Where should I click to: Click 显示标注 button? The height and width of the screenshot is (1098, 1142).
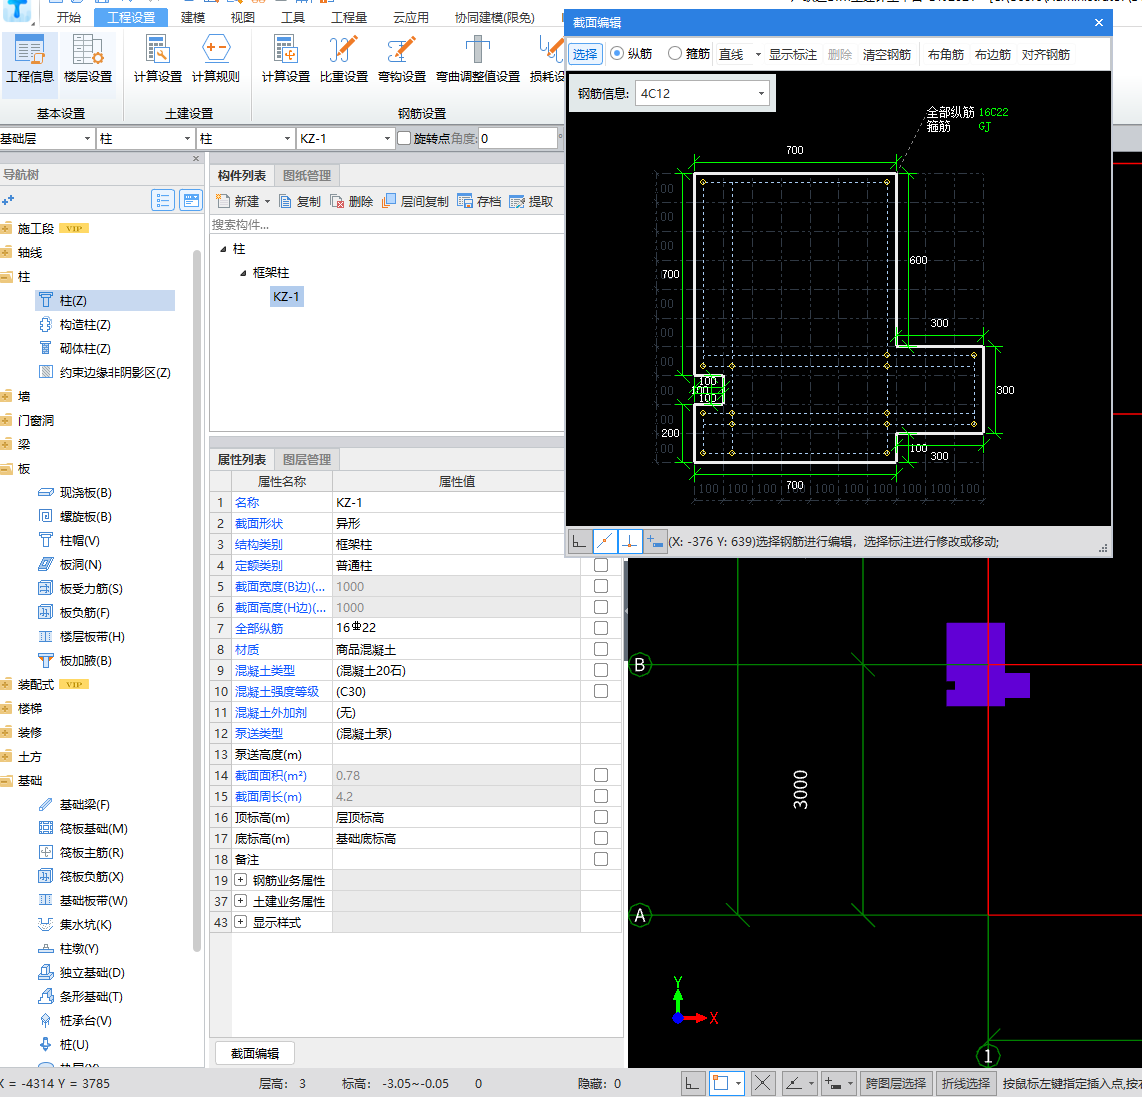point(792,55)
